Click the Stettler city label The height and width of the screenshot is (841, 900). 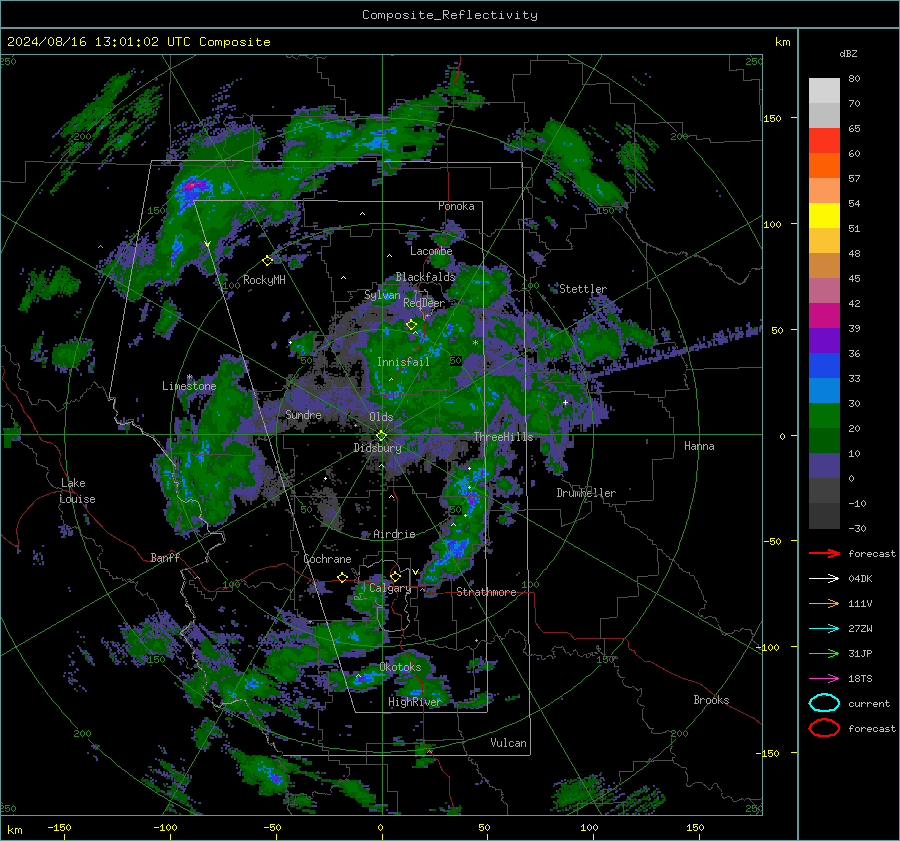(583, 289)
